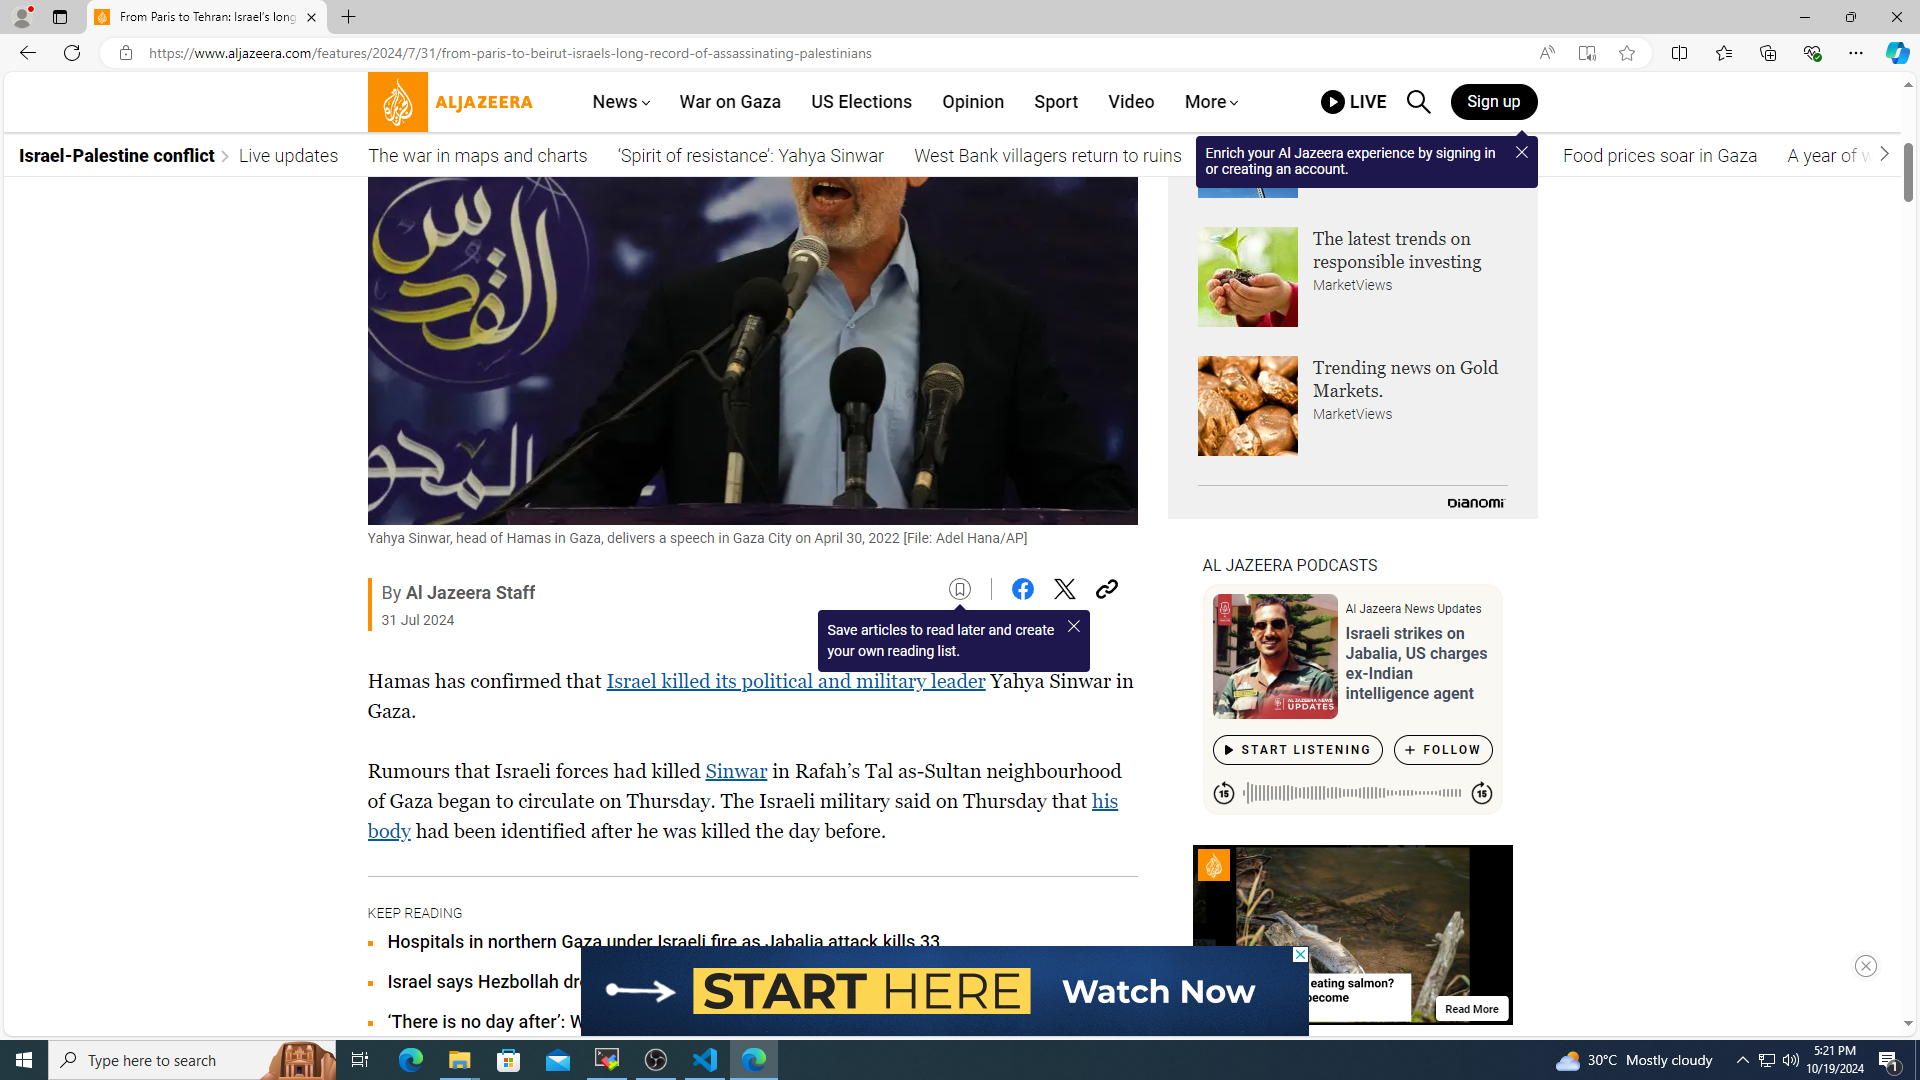Open 'Israel killed its political and military leader' link
1920x1080 pixels.
795,681
